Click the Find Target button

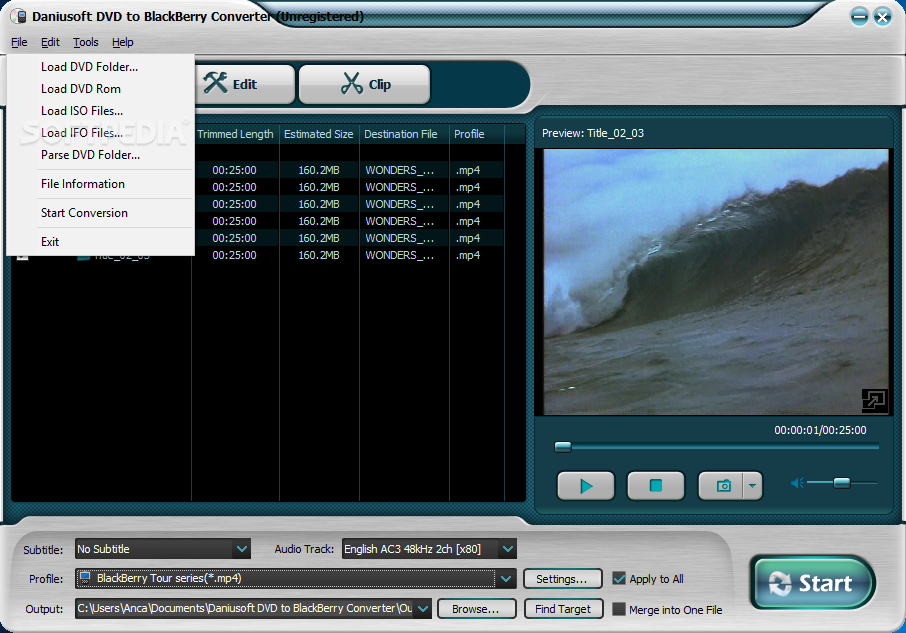[x=563, y=609]
